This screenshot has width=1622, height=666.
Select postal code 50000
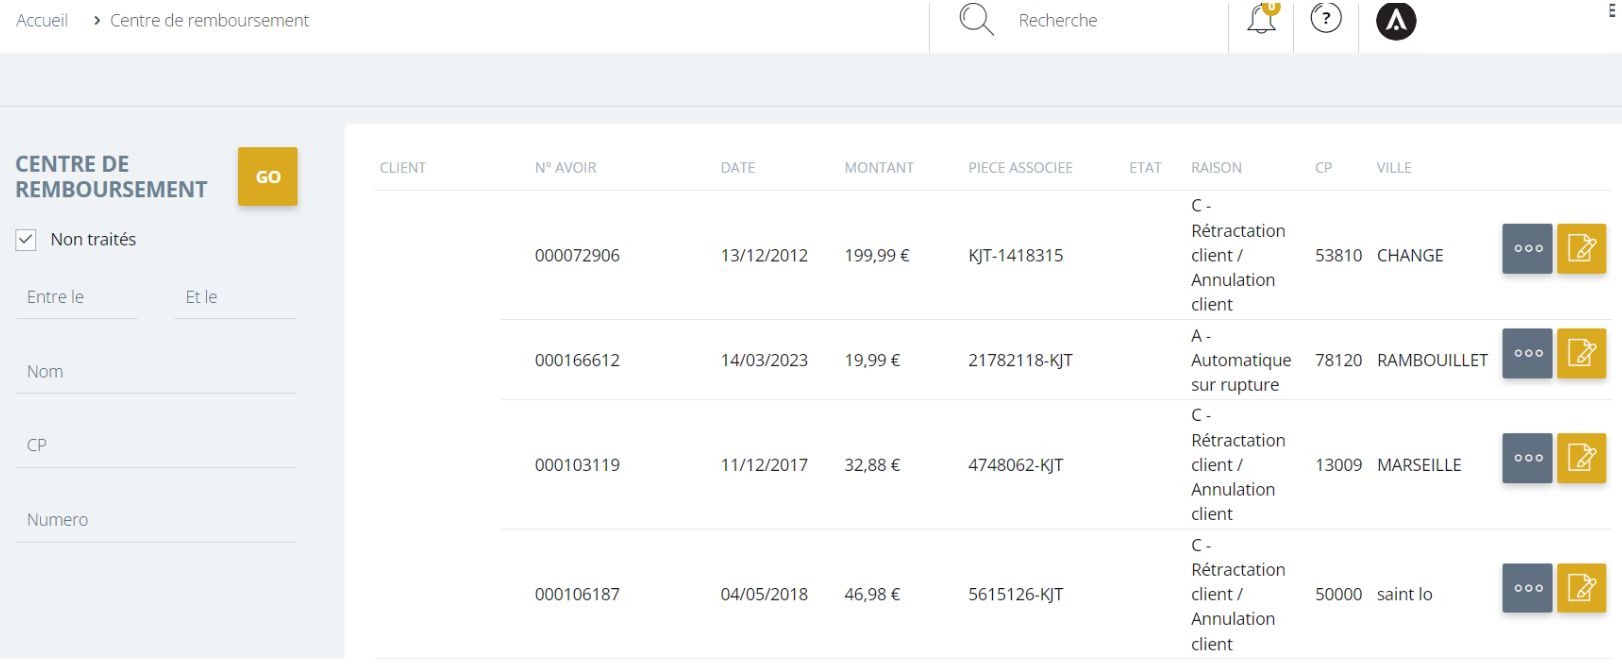[x=1338, y=595]
